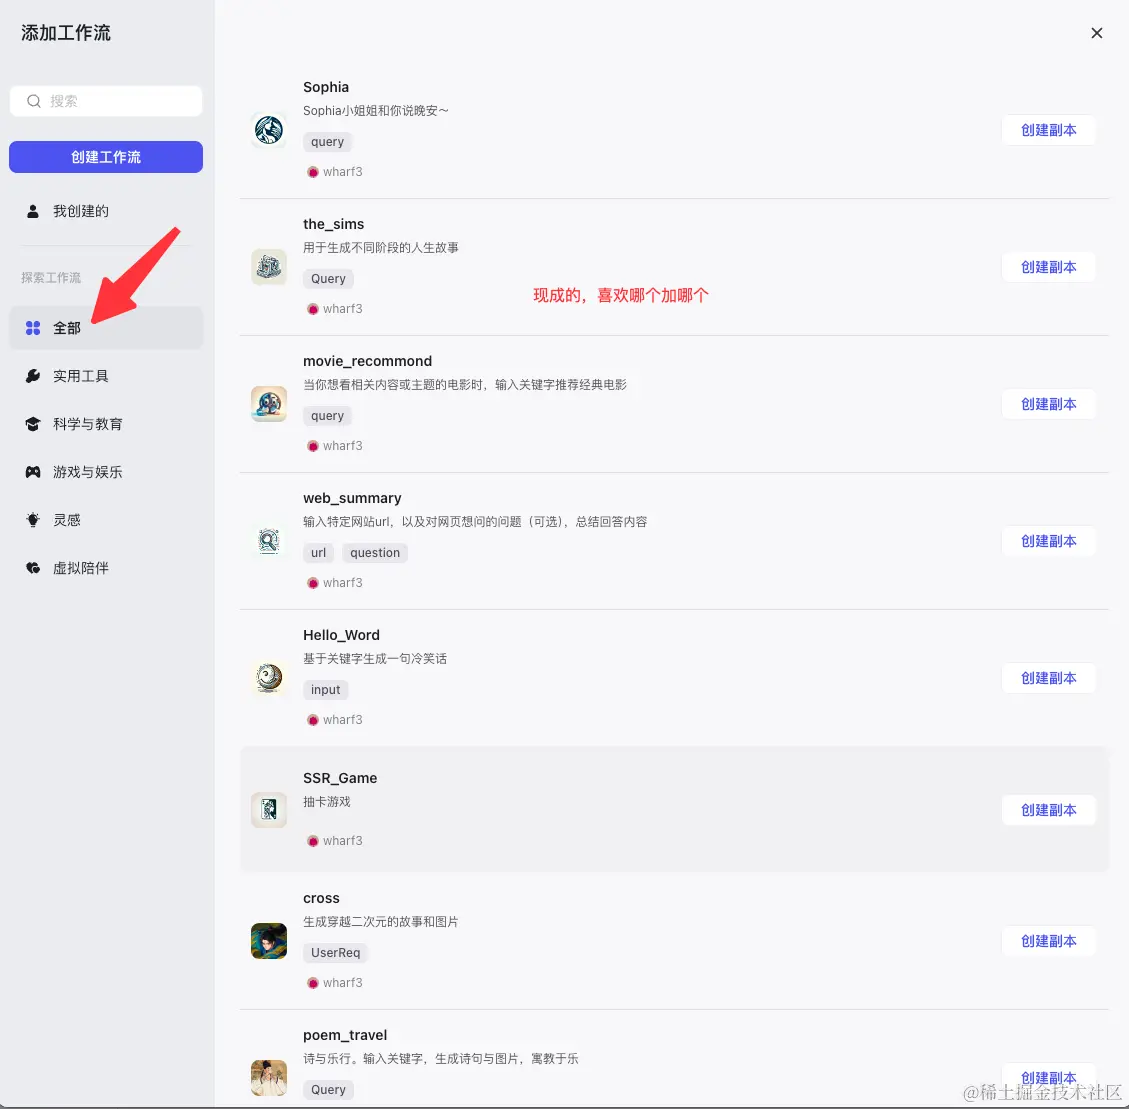Click the 基于关键字生成一句冷笑话 description

pyautogui.click(x=374, y=659)
